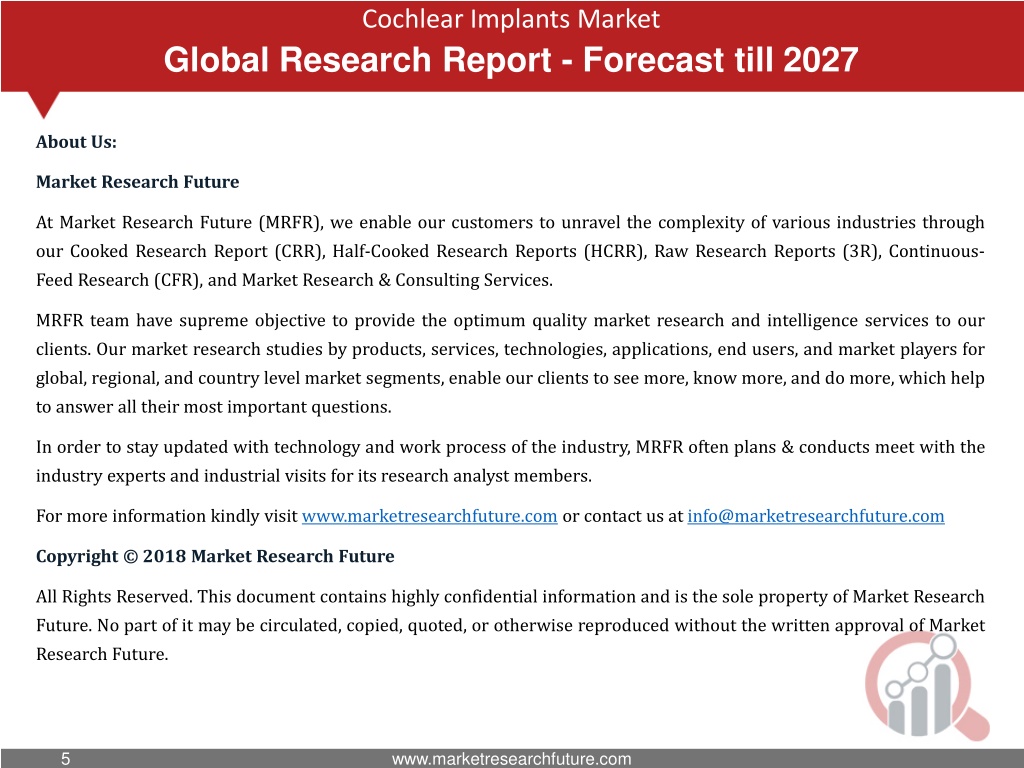Click the slide number 5 in footer
1024x768 pixels.
[65, 759]
